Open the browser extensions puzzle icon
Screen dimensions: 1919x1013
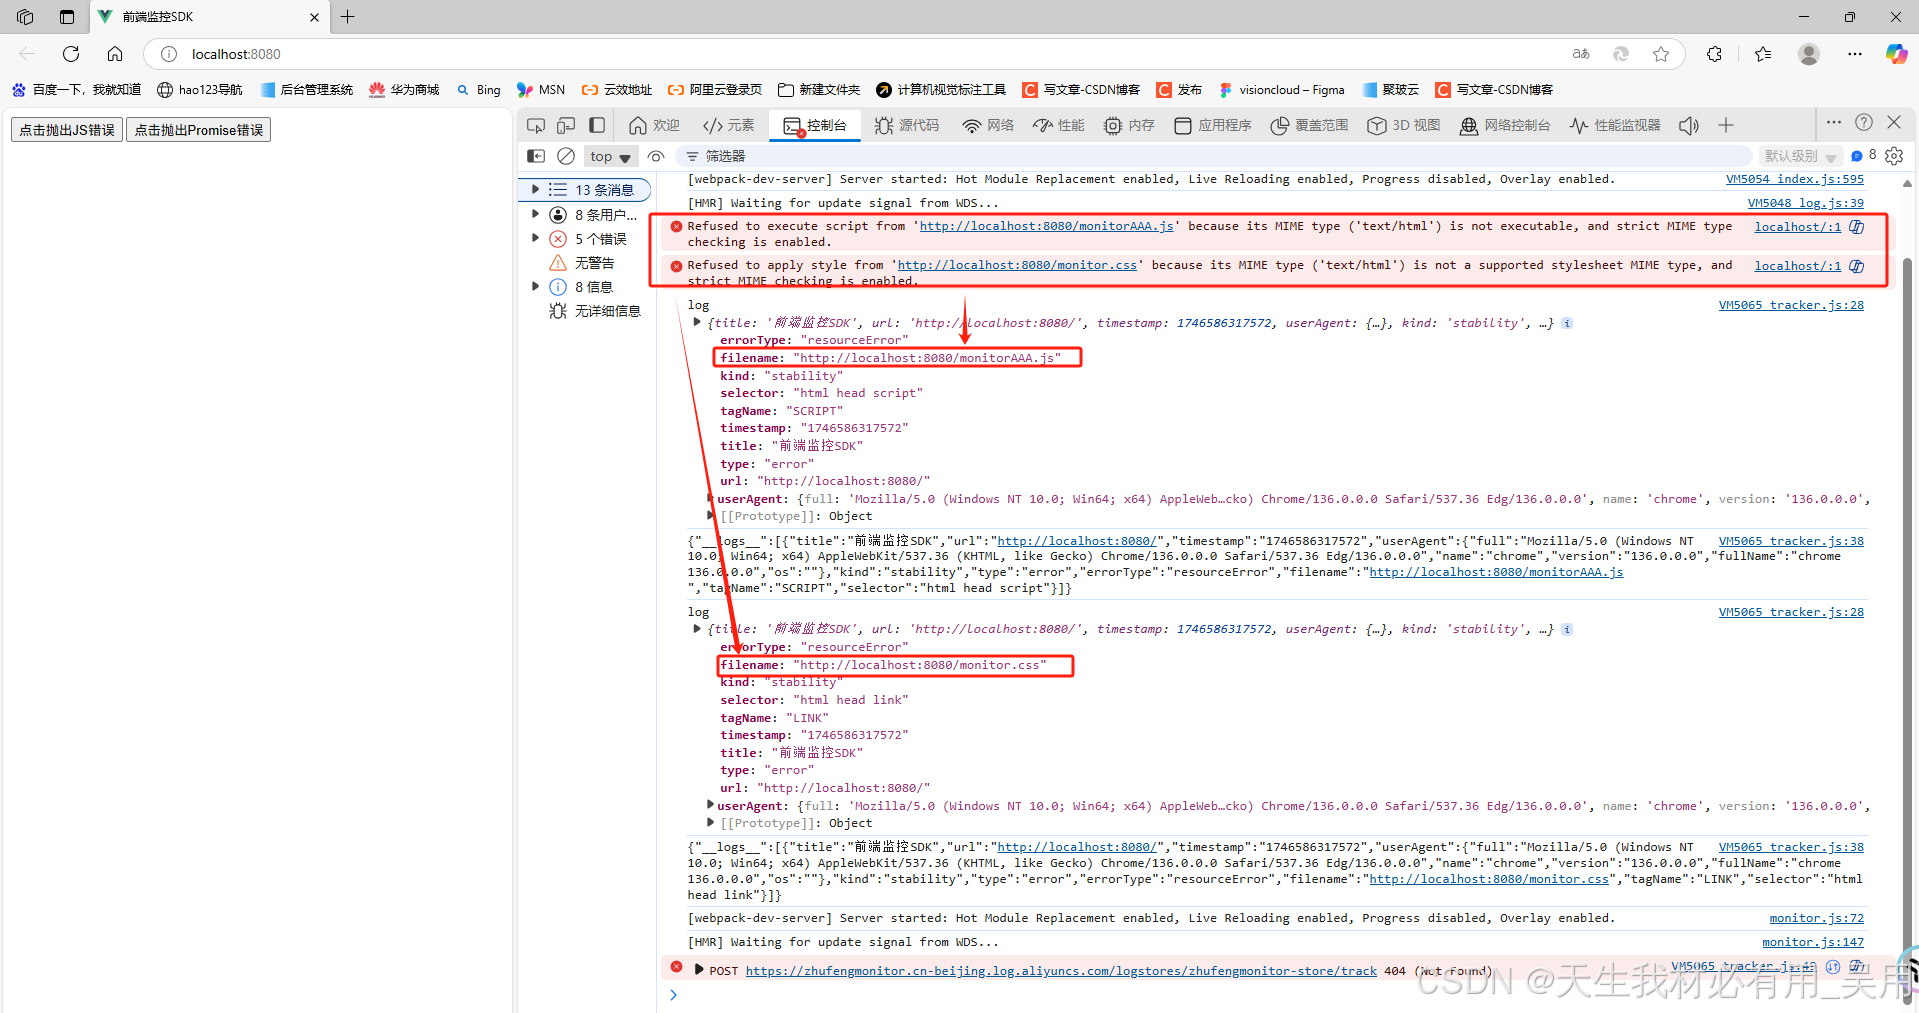pos(1714,54)
